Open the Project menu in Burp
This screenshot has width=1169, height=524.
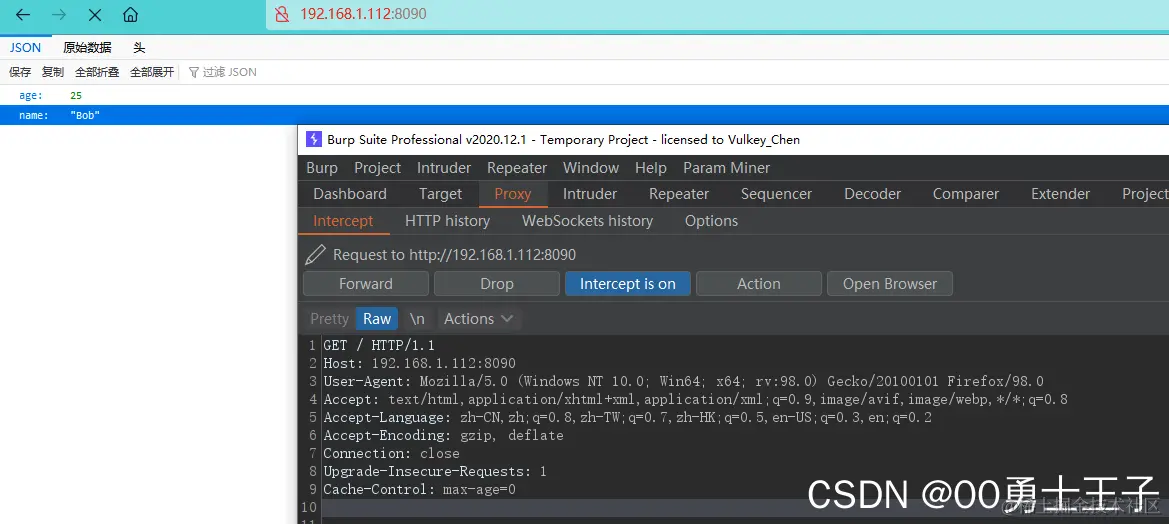[x=377, y=168]
